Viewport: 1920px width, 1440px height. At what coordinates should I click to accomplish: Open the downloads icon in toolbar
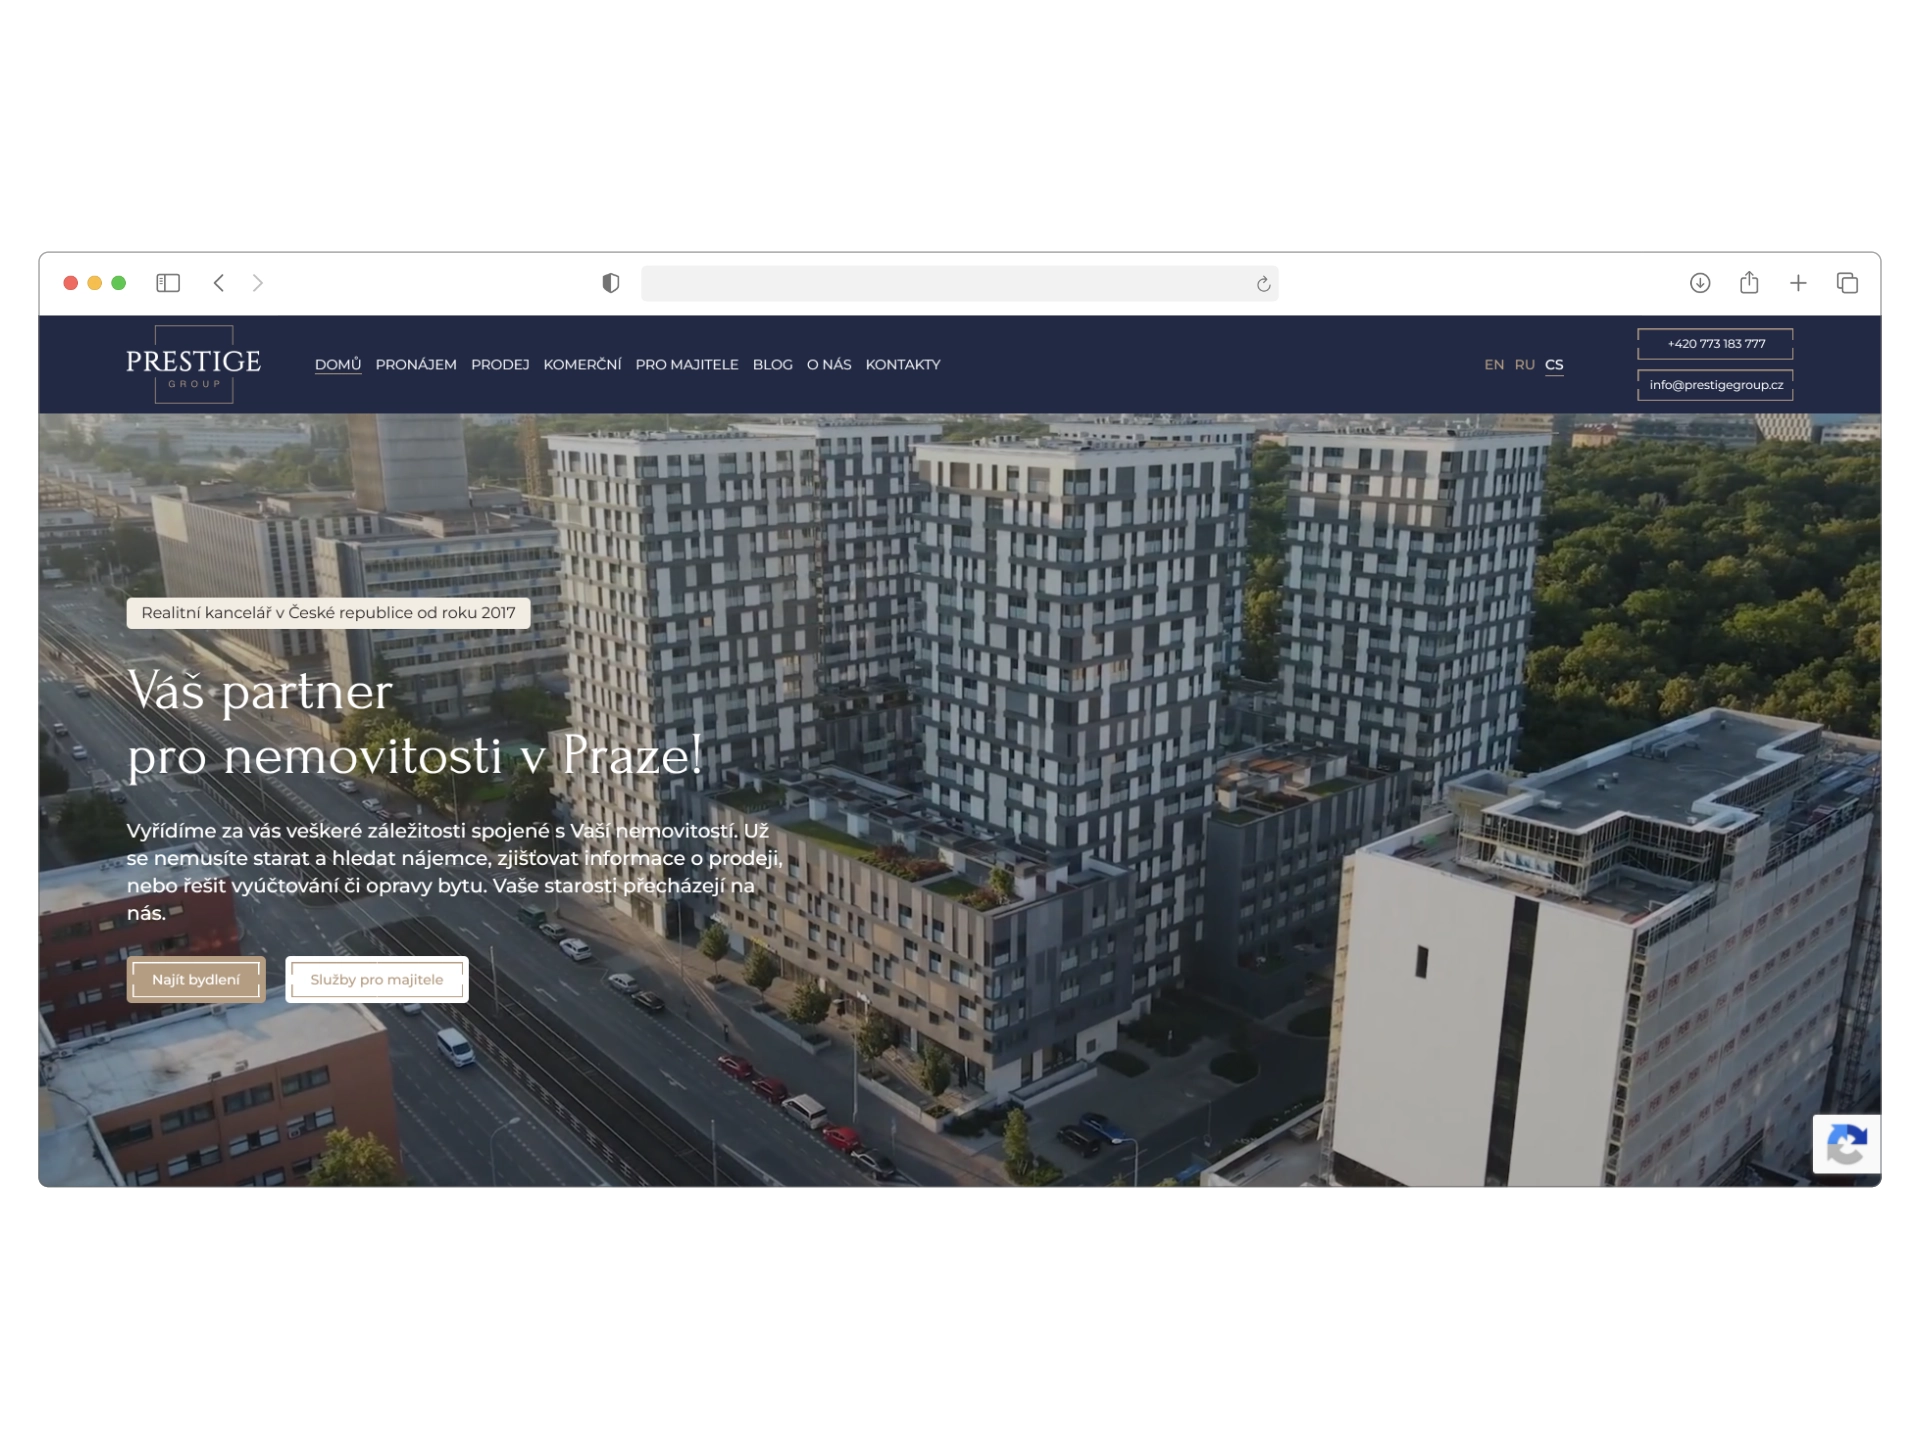point(1700,283)
